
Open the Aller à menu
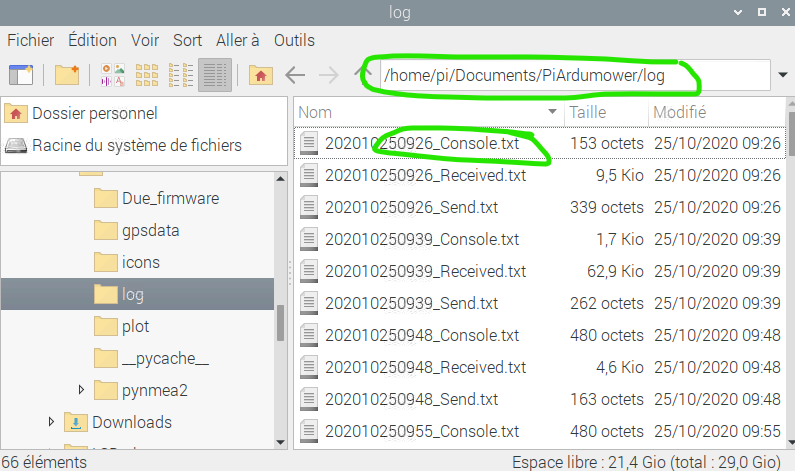point(237,40)
